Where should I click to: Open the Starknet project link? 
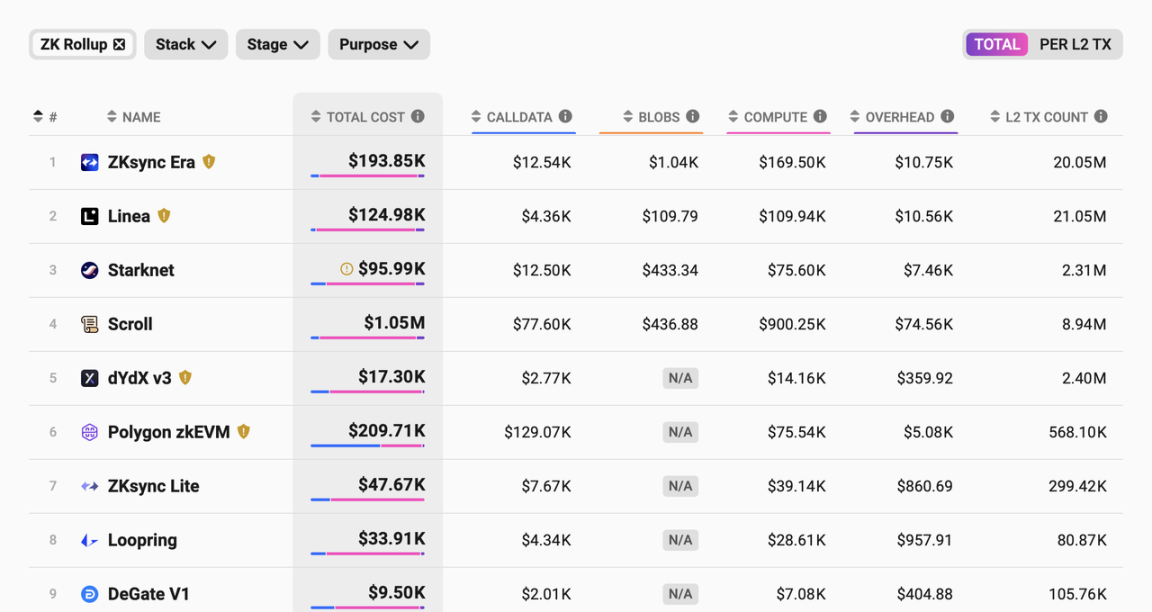tap(141, 270)
